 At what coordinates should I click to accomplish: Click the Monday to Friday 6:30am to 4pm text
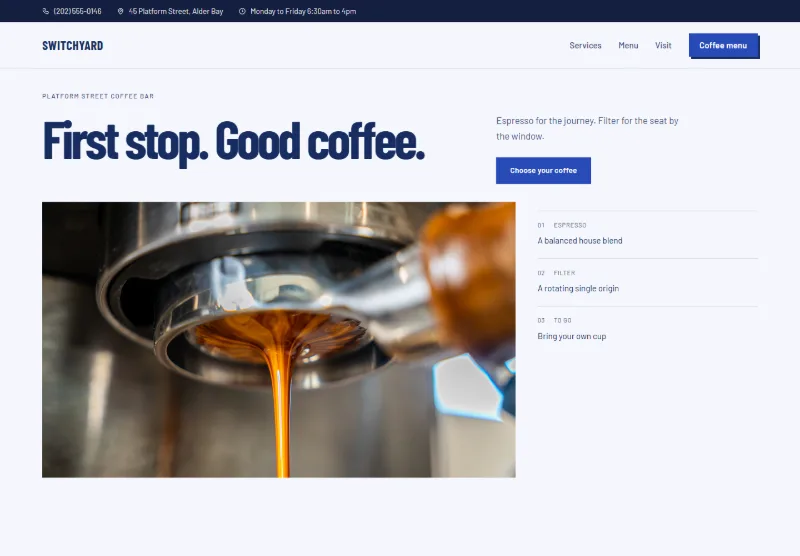tap(303, 11)
